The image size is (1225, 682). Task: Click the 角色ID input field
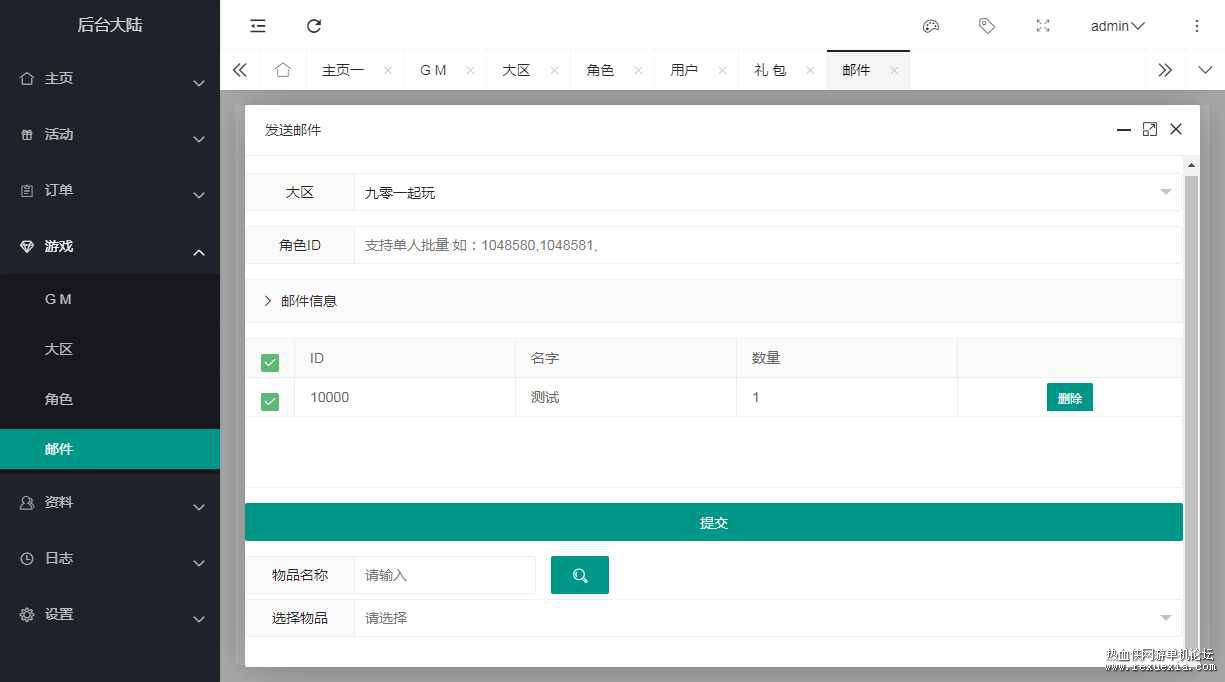768,245
